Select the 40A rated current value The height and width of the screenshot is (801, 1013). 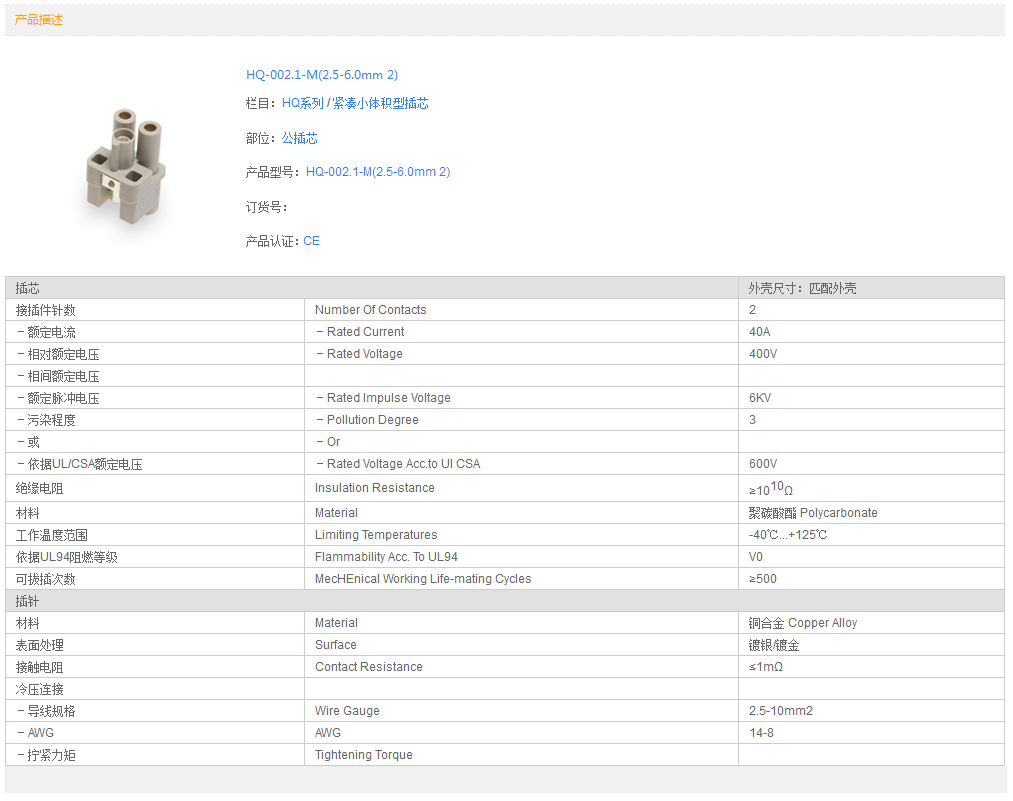[760, 332]
